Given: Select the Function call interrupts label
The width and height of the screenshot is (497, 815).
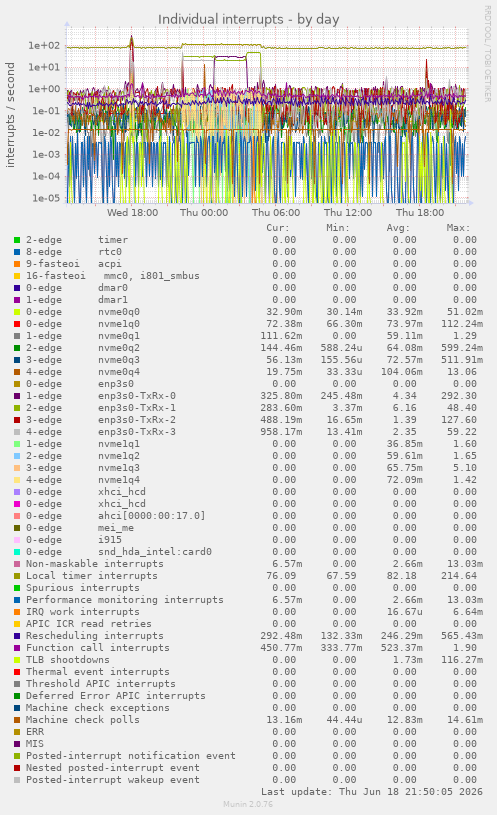Looking at the screenshot, I should pyautogui.click(x=98, y=648).
